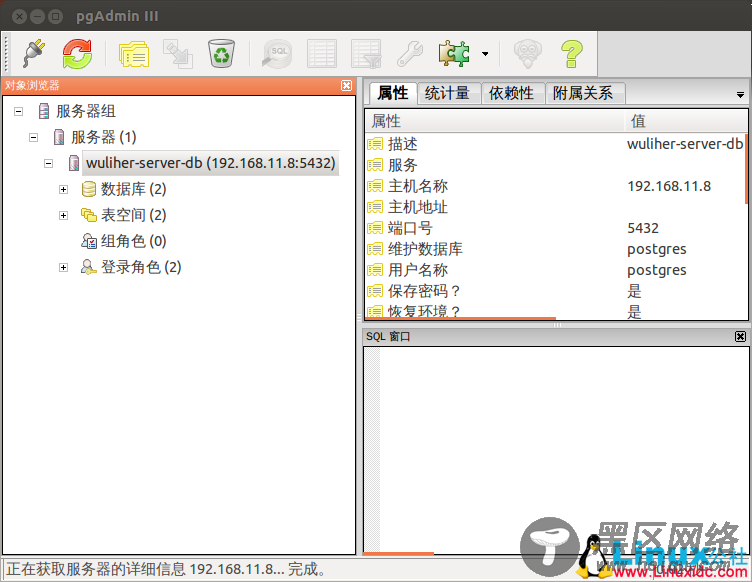Viewport: 752px width, 582px height.
Task: Select the 端口号 property row
Action: pyautogui.click(x=556, y=228)
